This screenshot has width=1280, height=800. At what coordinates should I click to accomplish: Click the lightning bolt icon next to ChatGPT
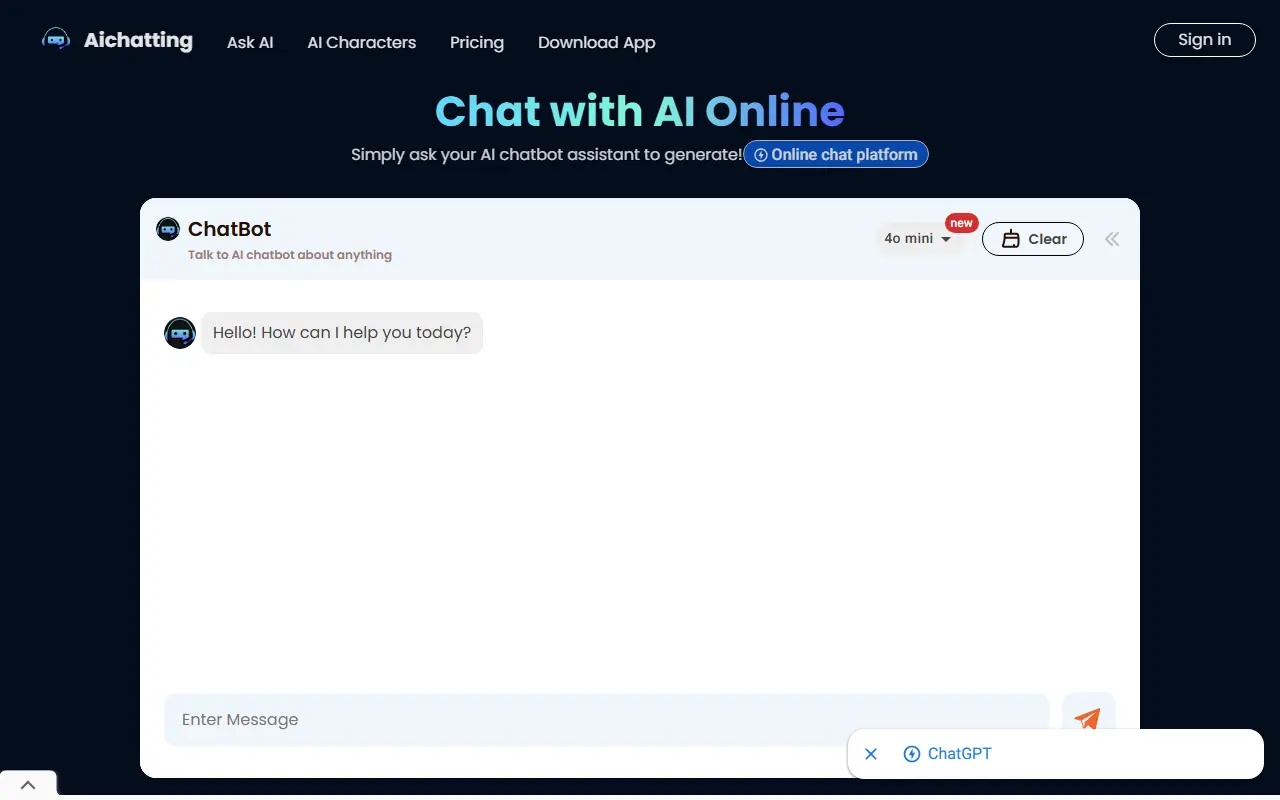(x=911, y=753)
